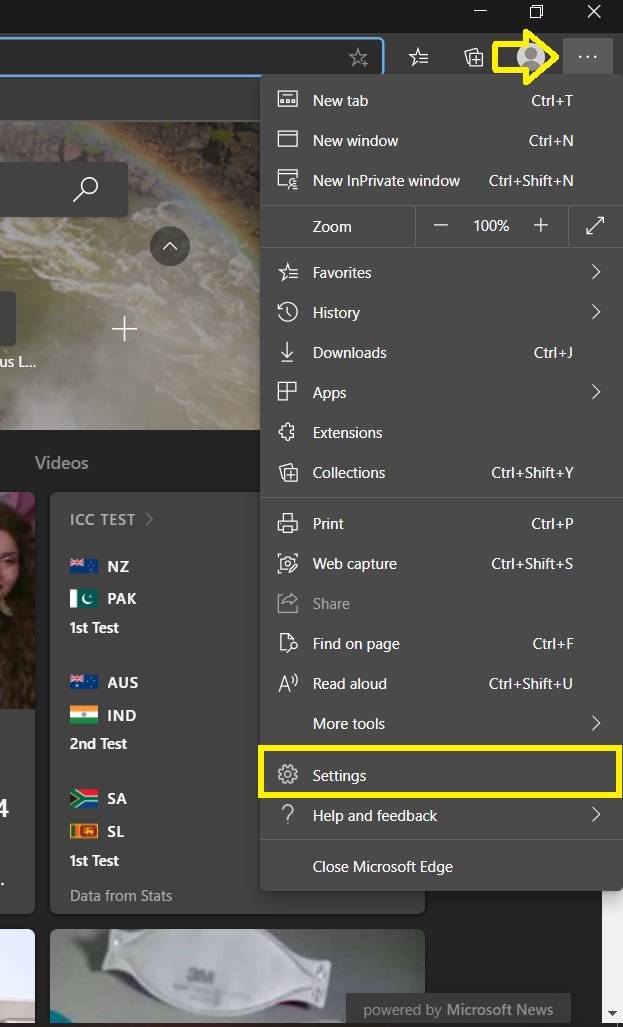Open the ICC TEST scores link
This screenshot has width=623, height=1027.
[111, 519]
